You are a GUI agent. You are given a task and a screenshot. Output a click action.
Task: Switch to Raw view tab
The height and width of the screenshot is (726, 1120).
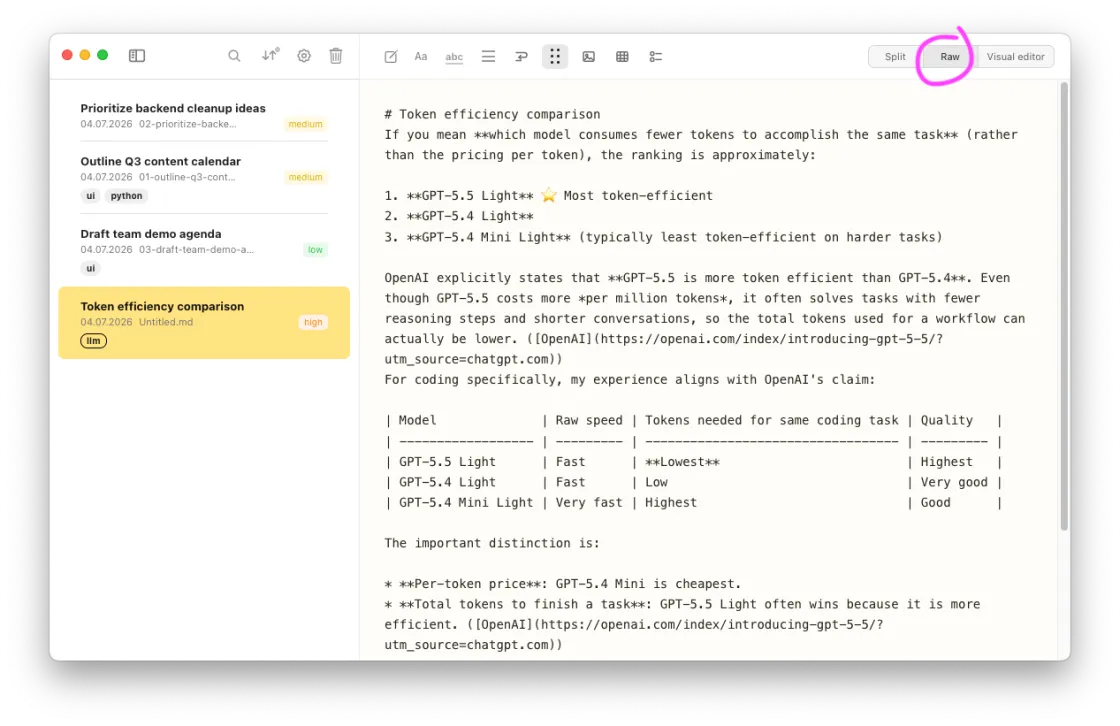949,56
